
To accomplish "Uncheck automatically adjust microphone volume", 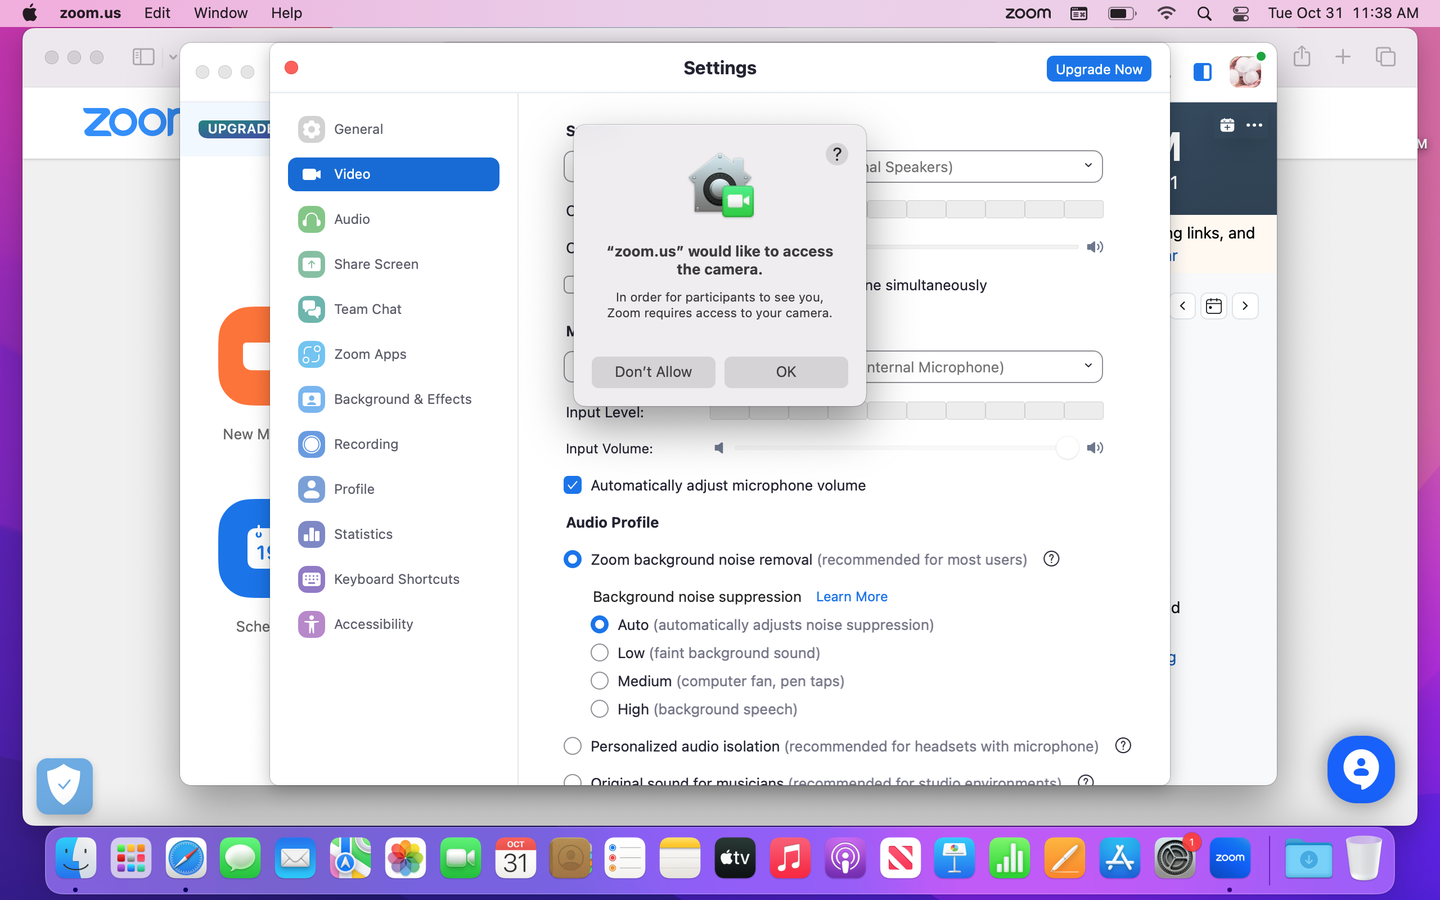I will click(x=572, y=485).
